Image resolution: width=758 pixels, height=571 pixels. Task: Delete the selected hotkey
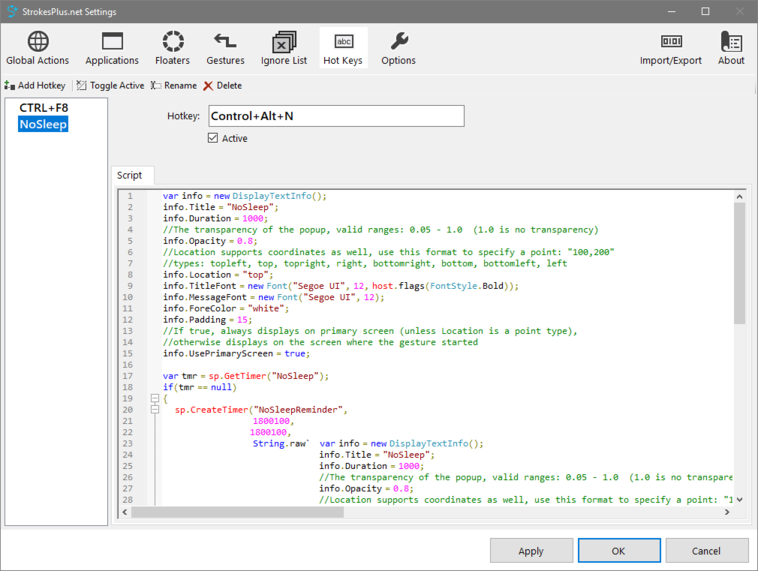[x=223, y=86]
